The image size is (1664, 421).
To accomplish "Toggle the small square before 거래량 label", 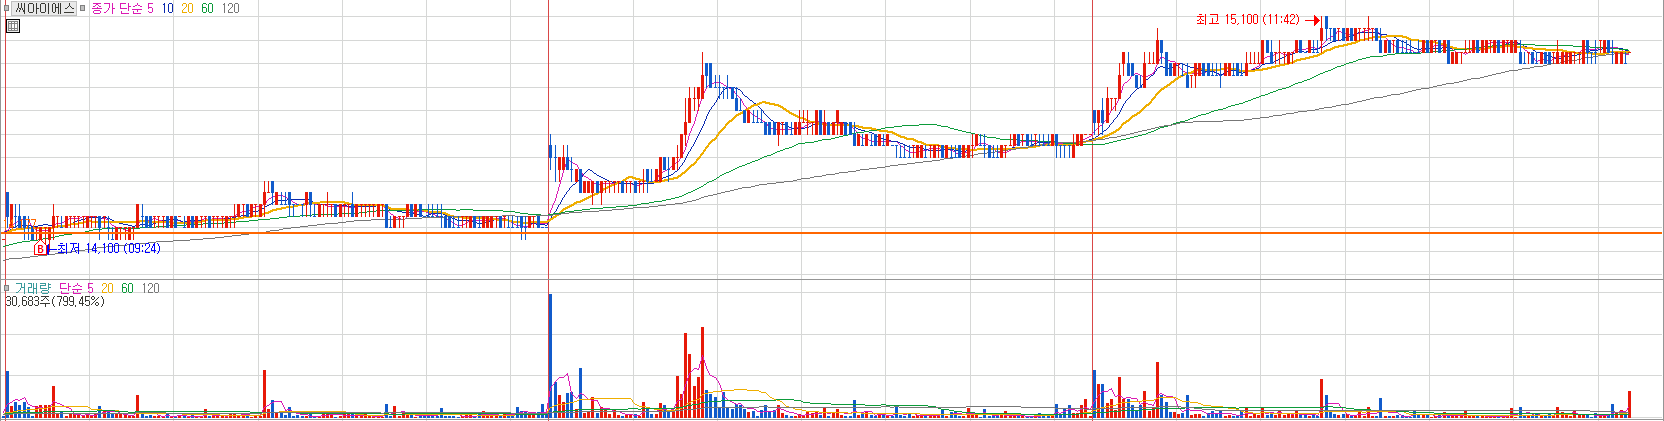I will pos(6,288).
